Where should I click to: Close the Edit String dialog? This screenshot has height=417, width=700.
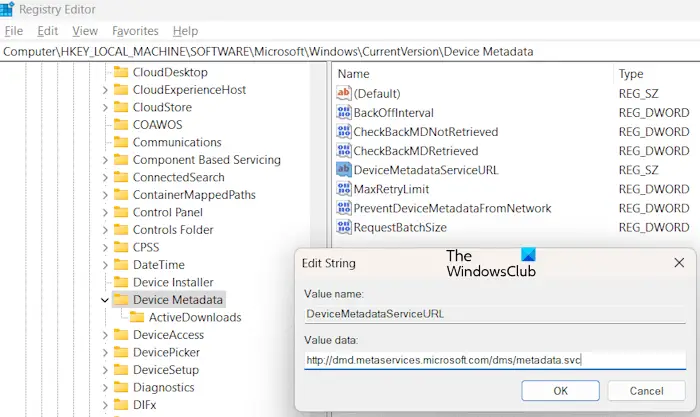[679, 263]
